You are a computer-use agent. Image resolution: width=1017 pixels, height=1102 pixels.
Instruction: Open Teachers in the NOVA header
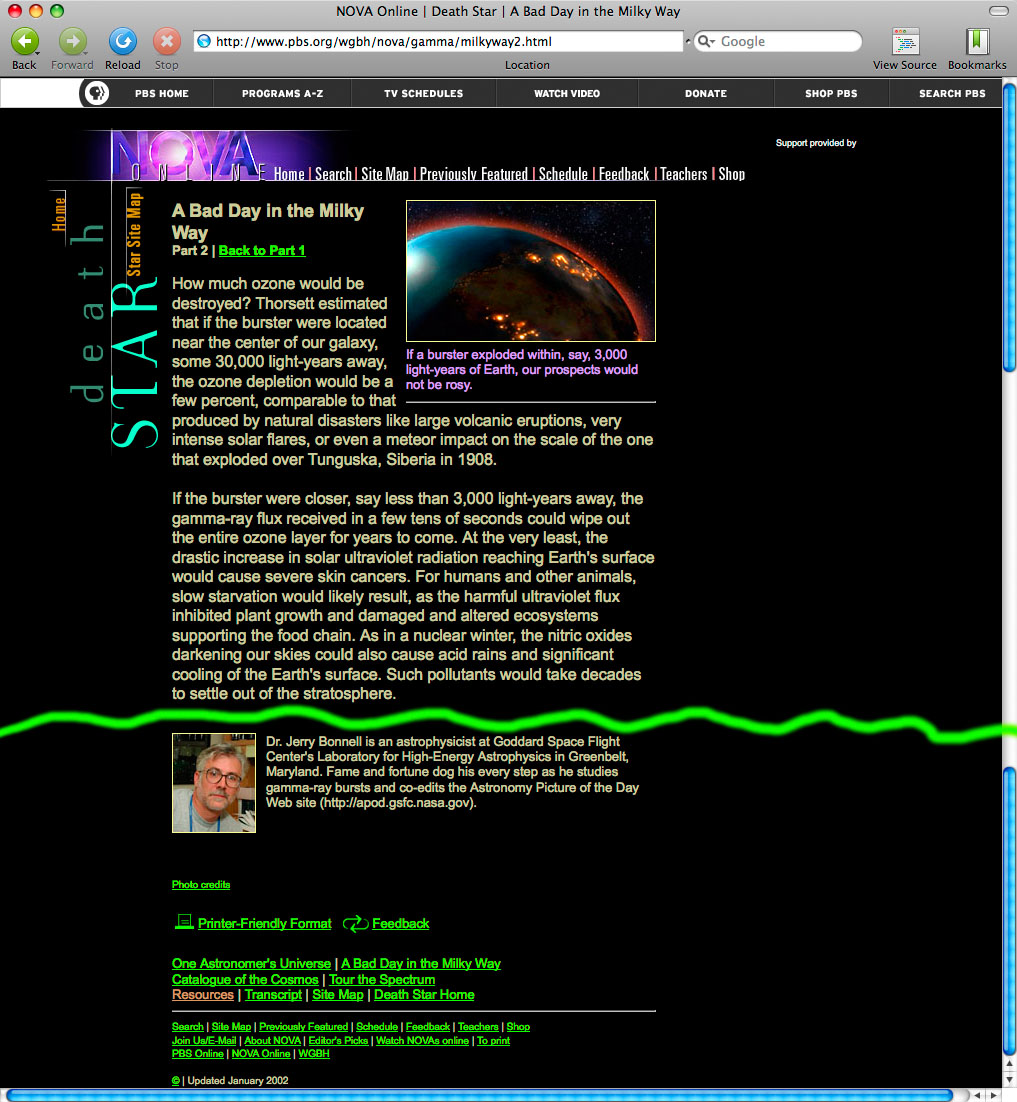683,174
